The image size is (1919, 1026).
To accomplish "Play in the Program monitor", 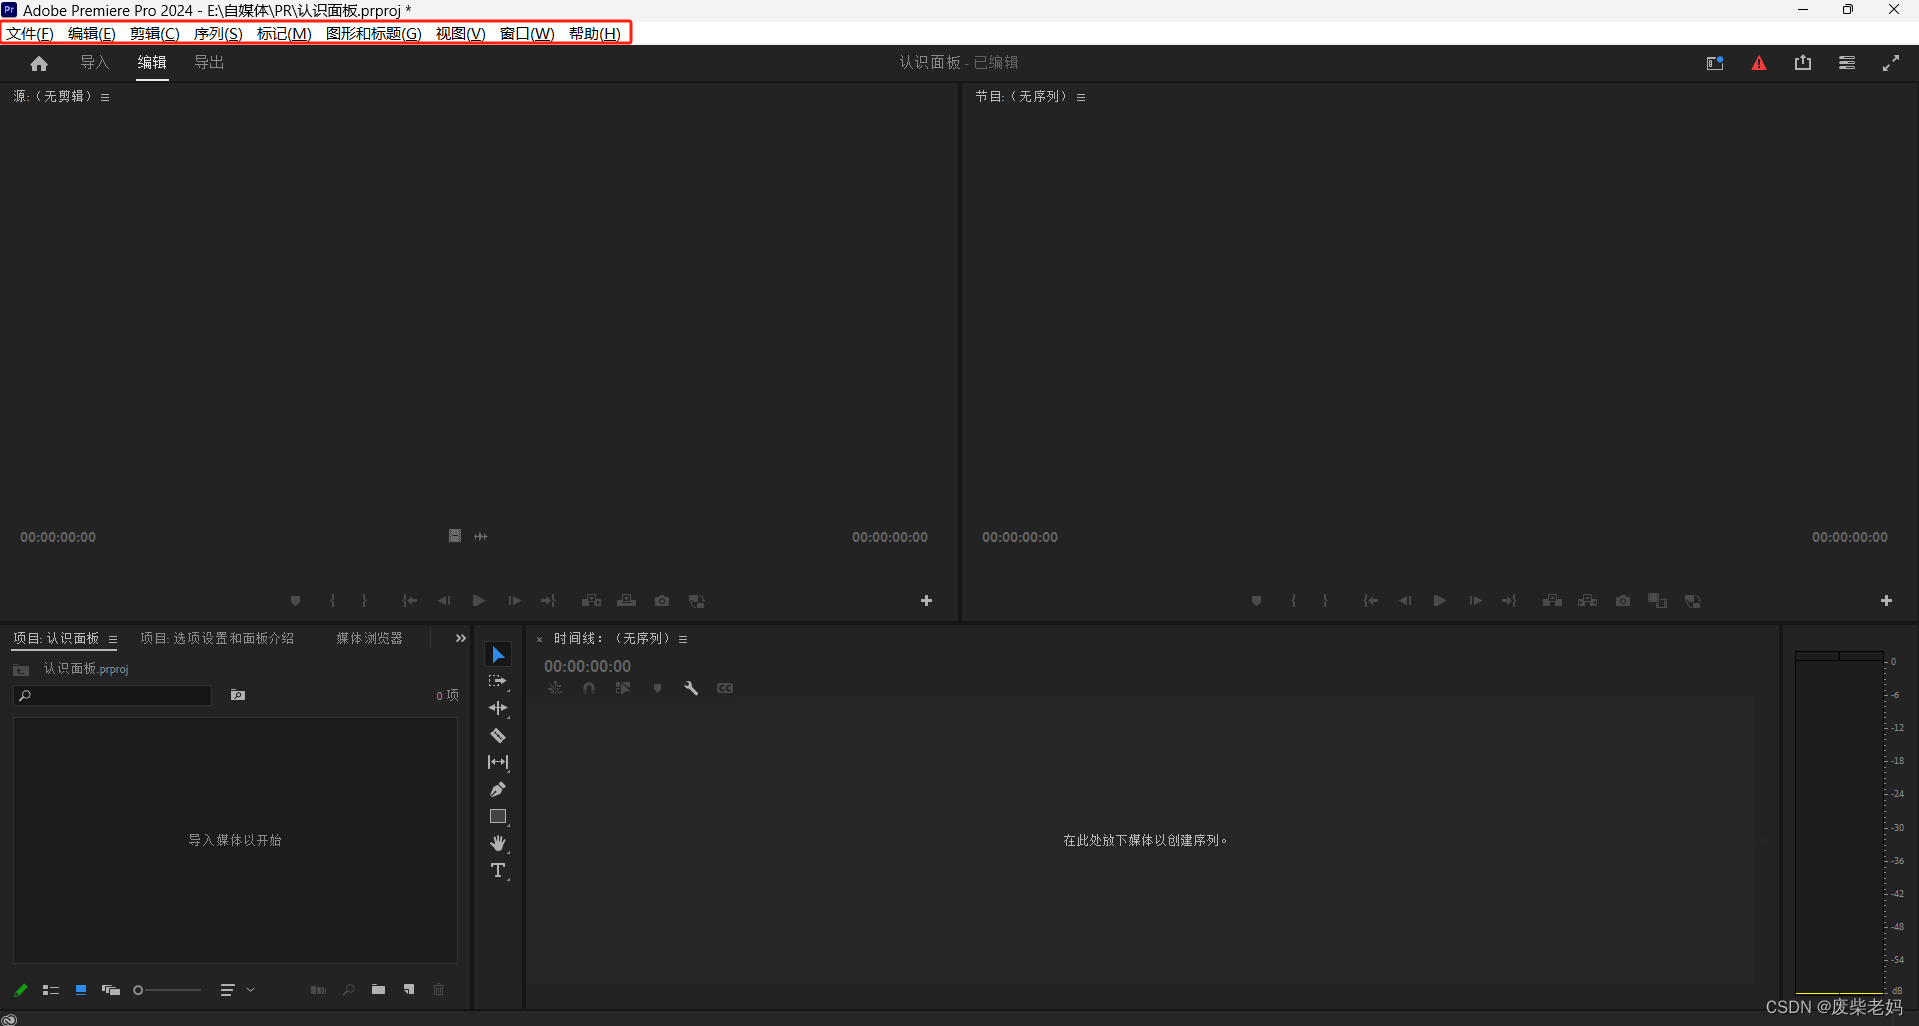I will click(1440, 601).
